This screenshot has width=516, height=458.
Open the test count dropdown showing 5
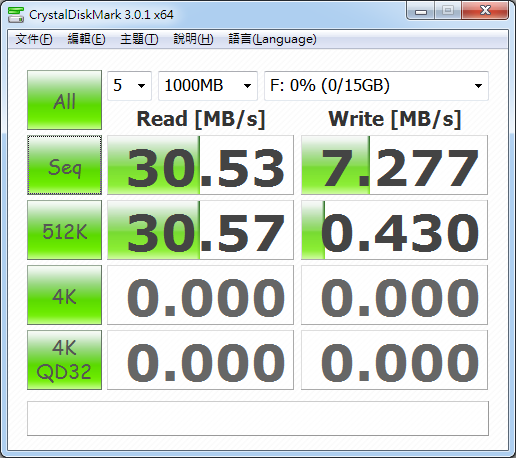129,86
